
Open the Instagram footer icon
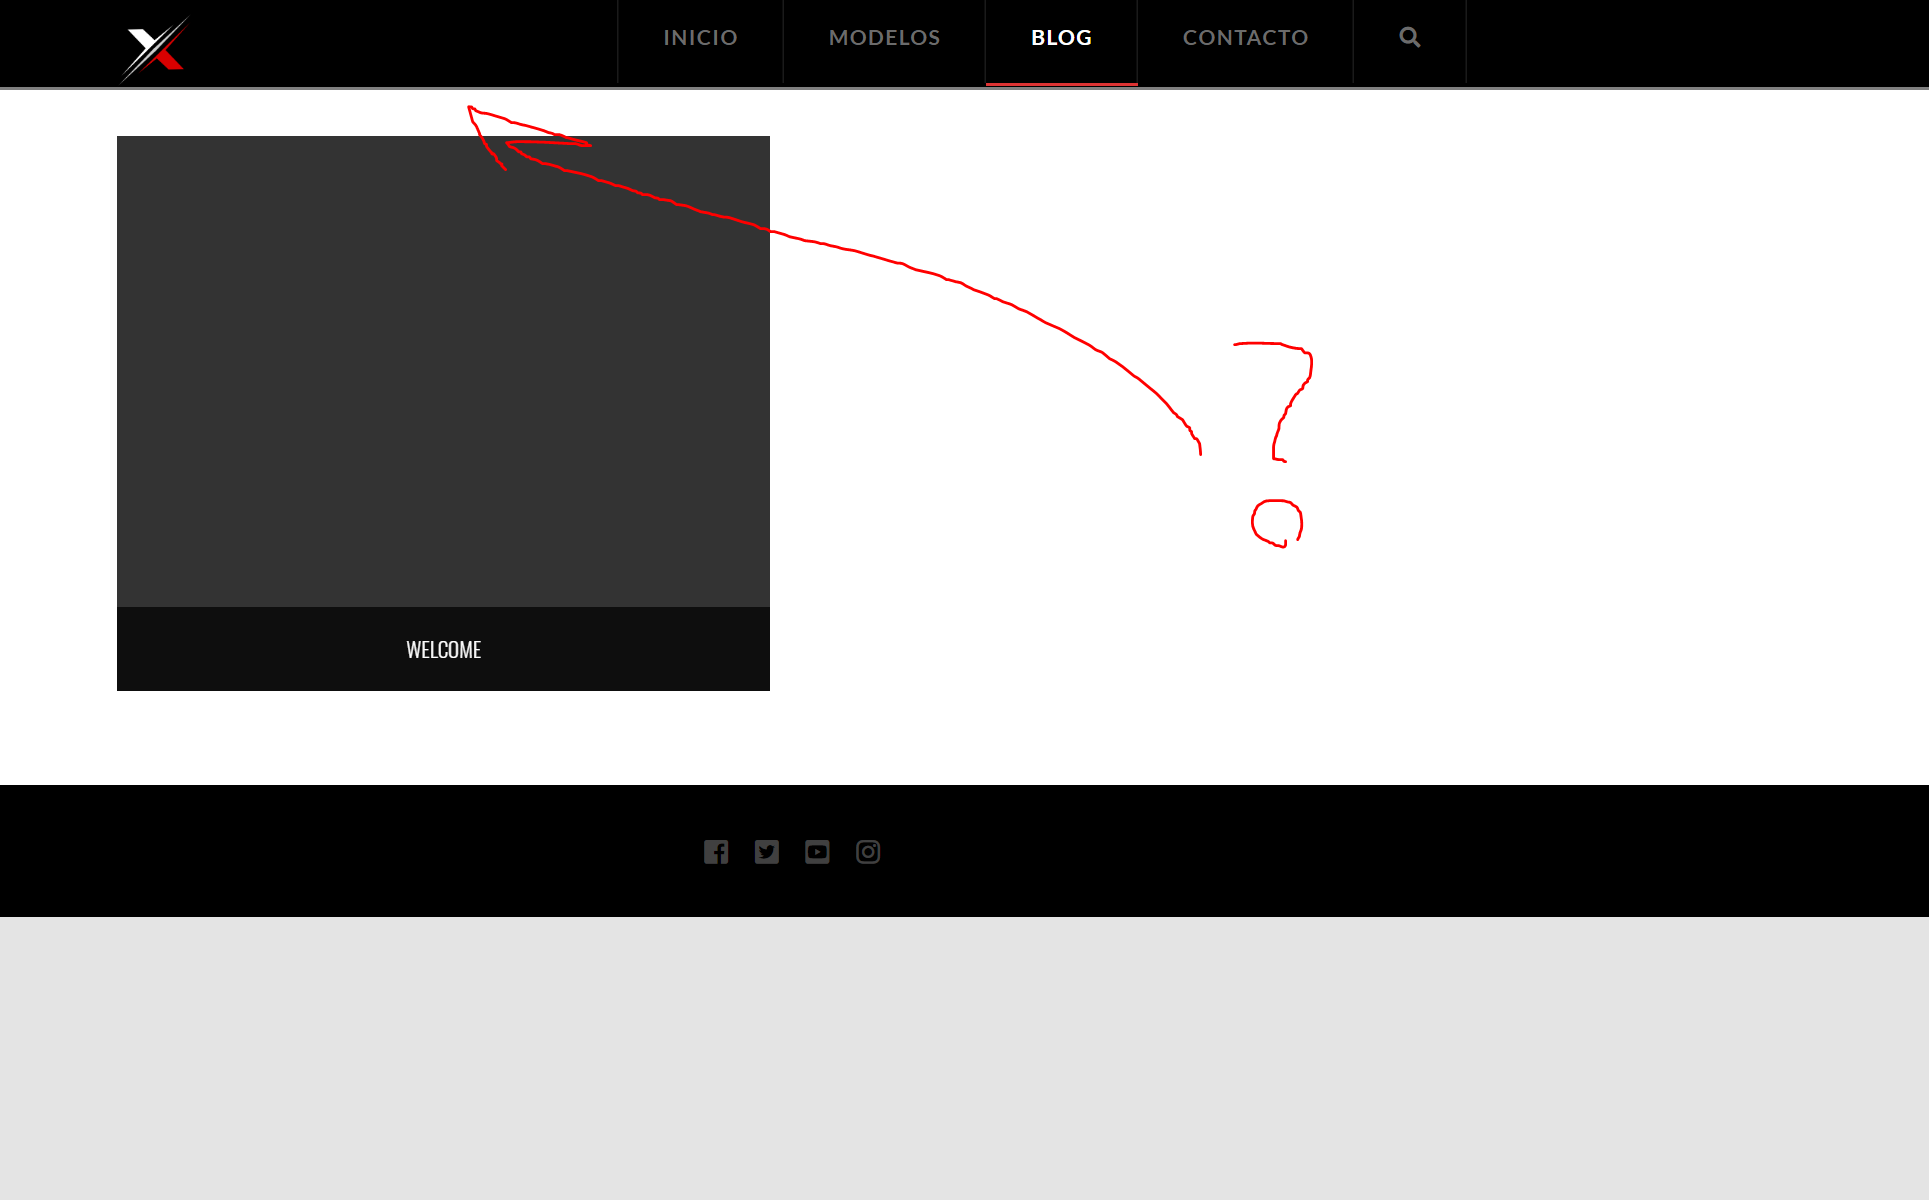coord(868,852)
